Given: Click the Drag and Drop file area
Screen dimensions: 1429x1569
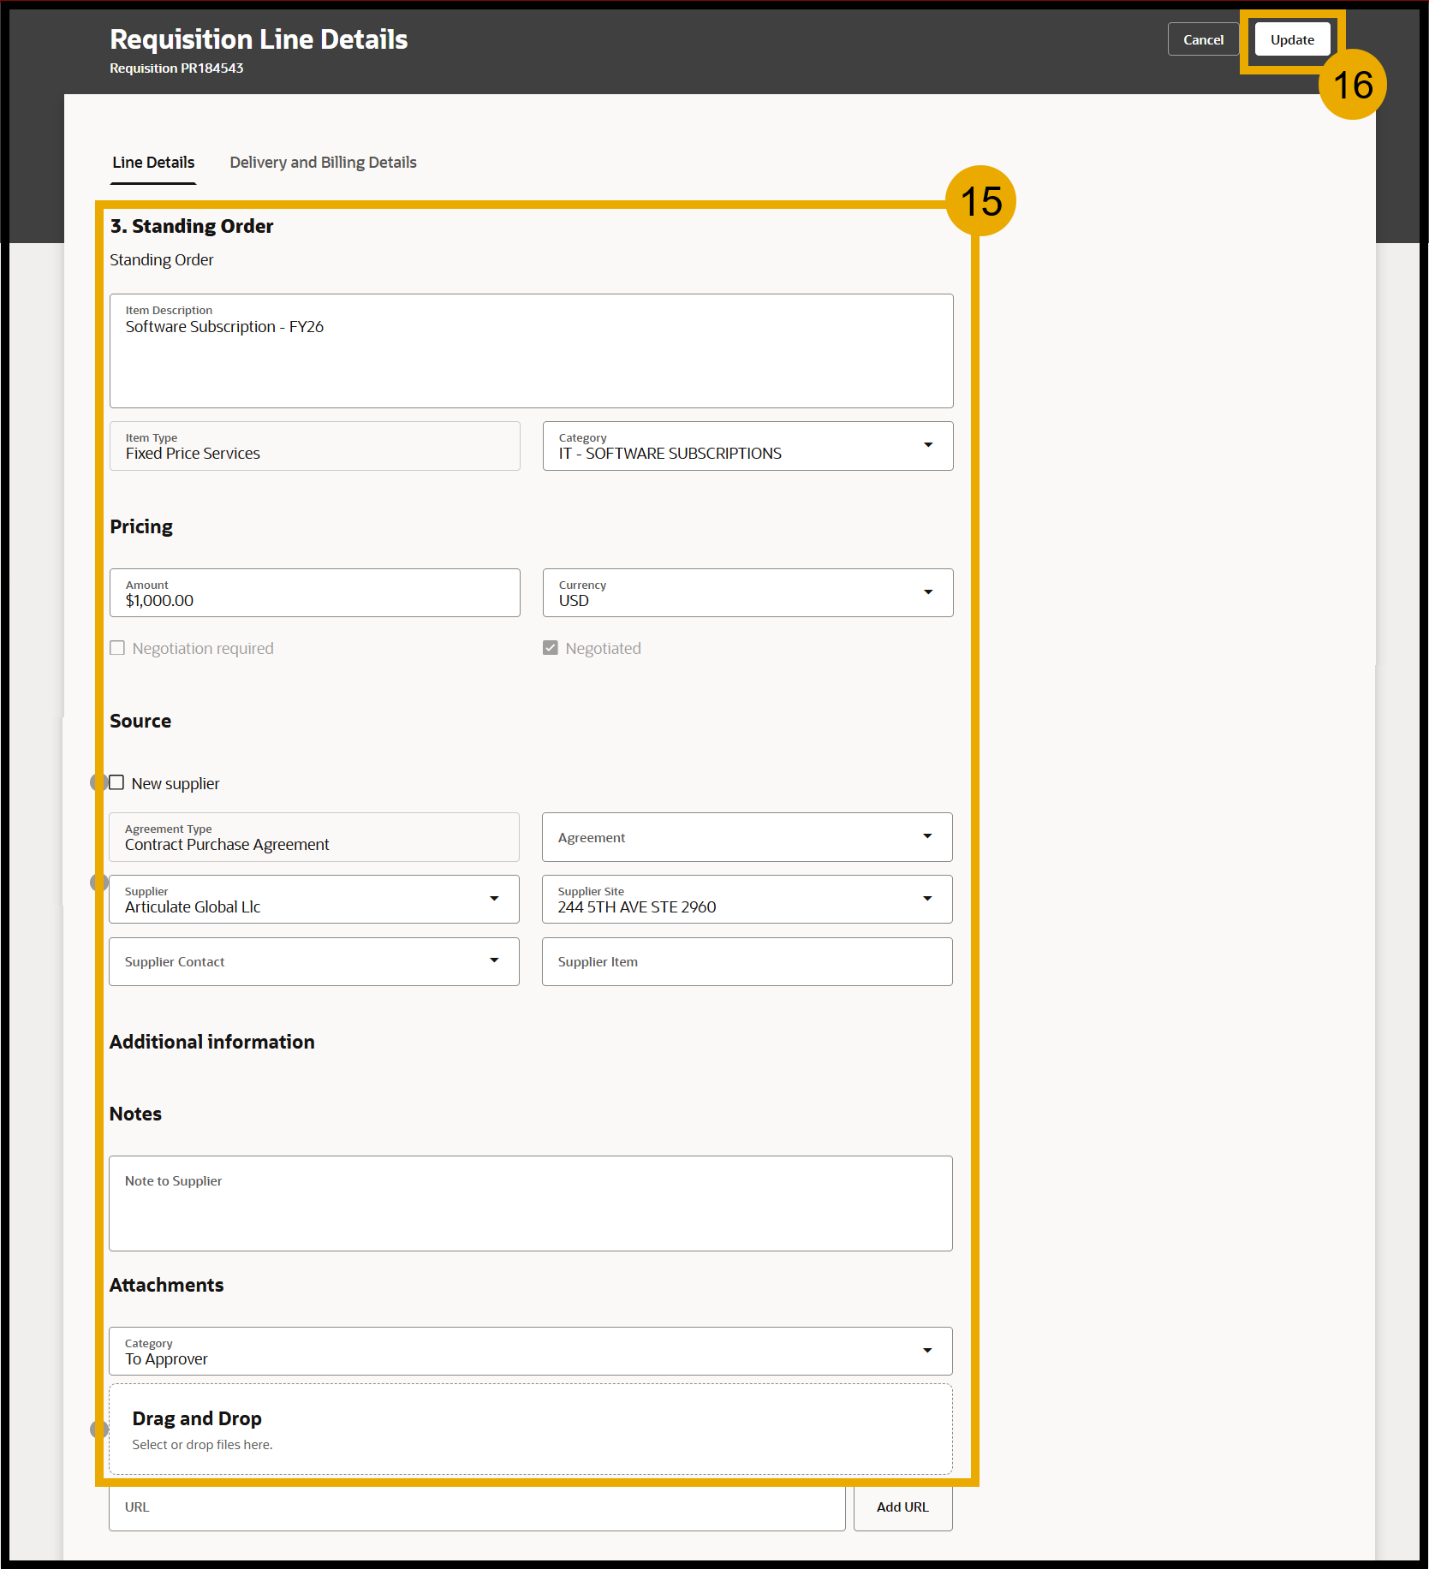Looking at the screenshot, I should pyautogui.click(x=530, y=1429).
